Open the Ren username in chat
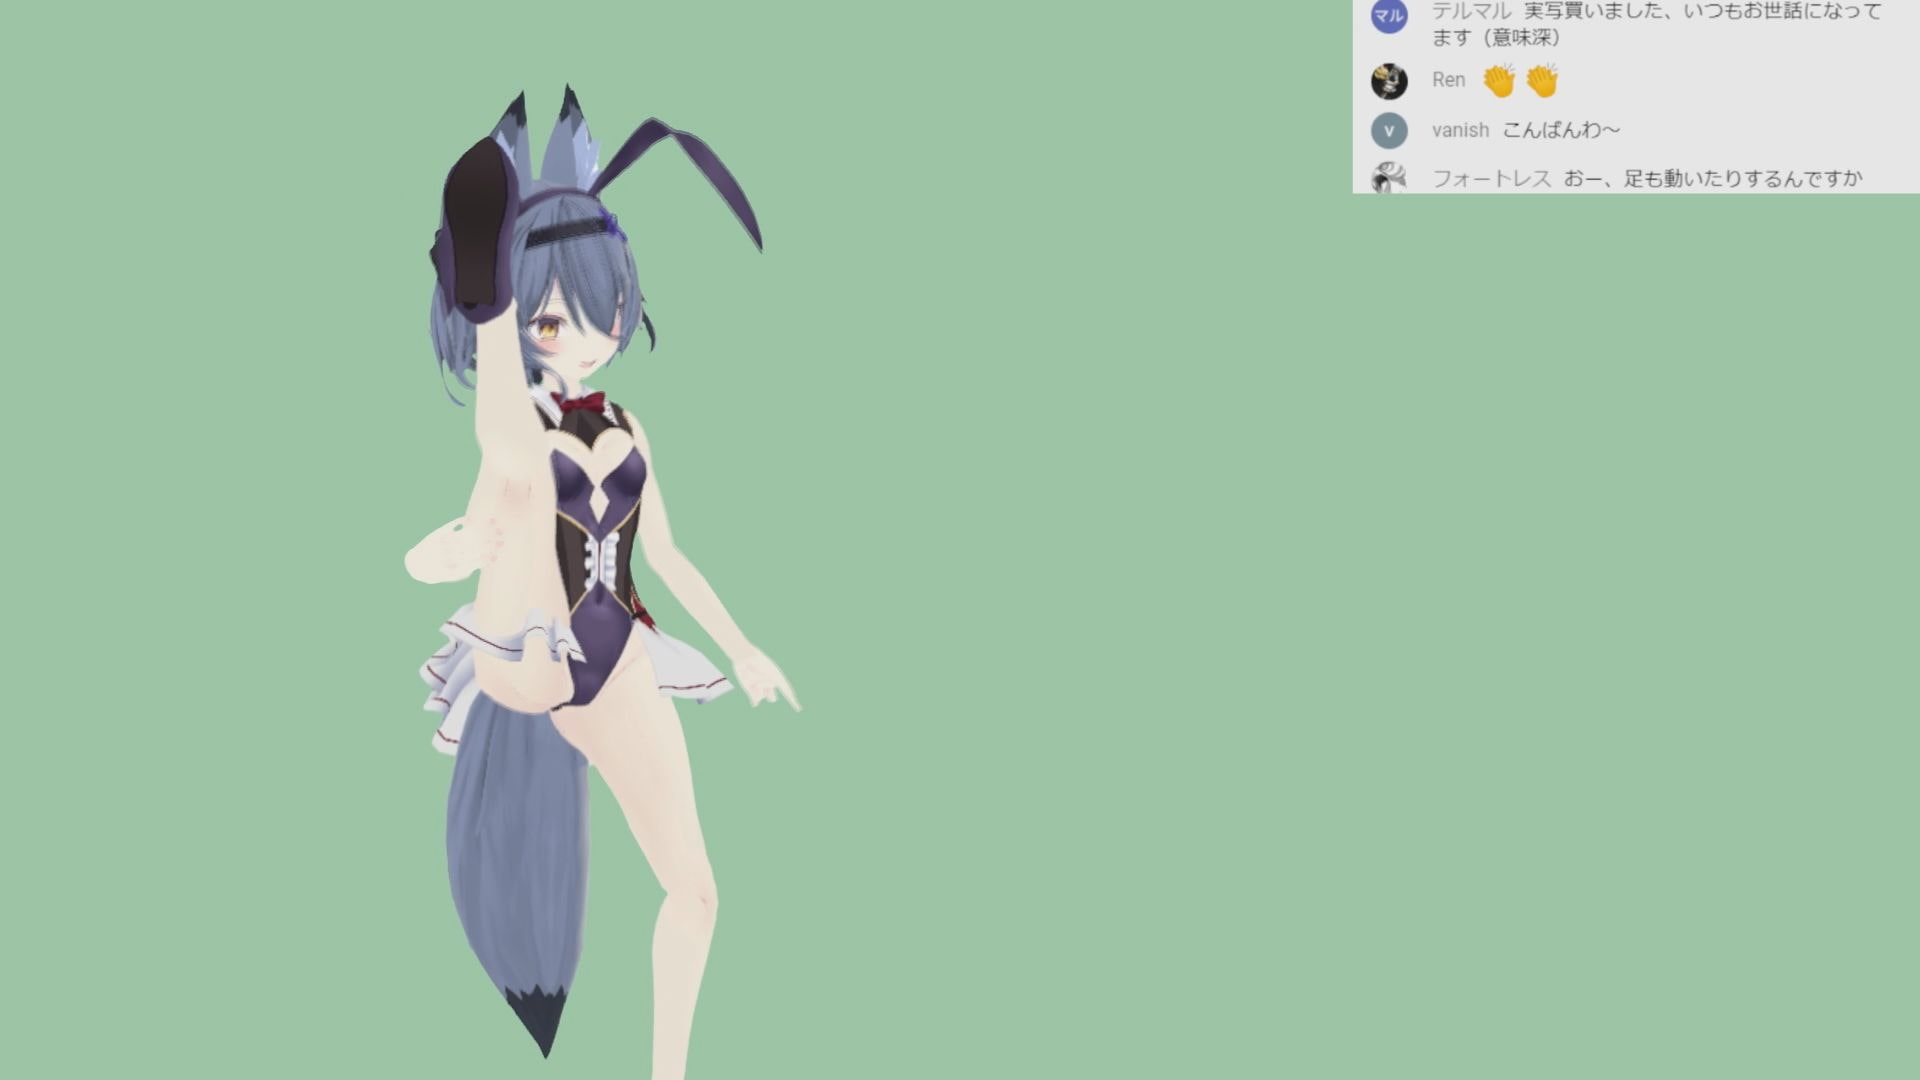Image resolution: width=1920 pixels, height=1080 pixels. (x=1448, y=80)
